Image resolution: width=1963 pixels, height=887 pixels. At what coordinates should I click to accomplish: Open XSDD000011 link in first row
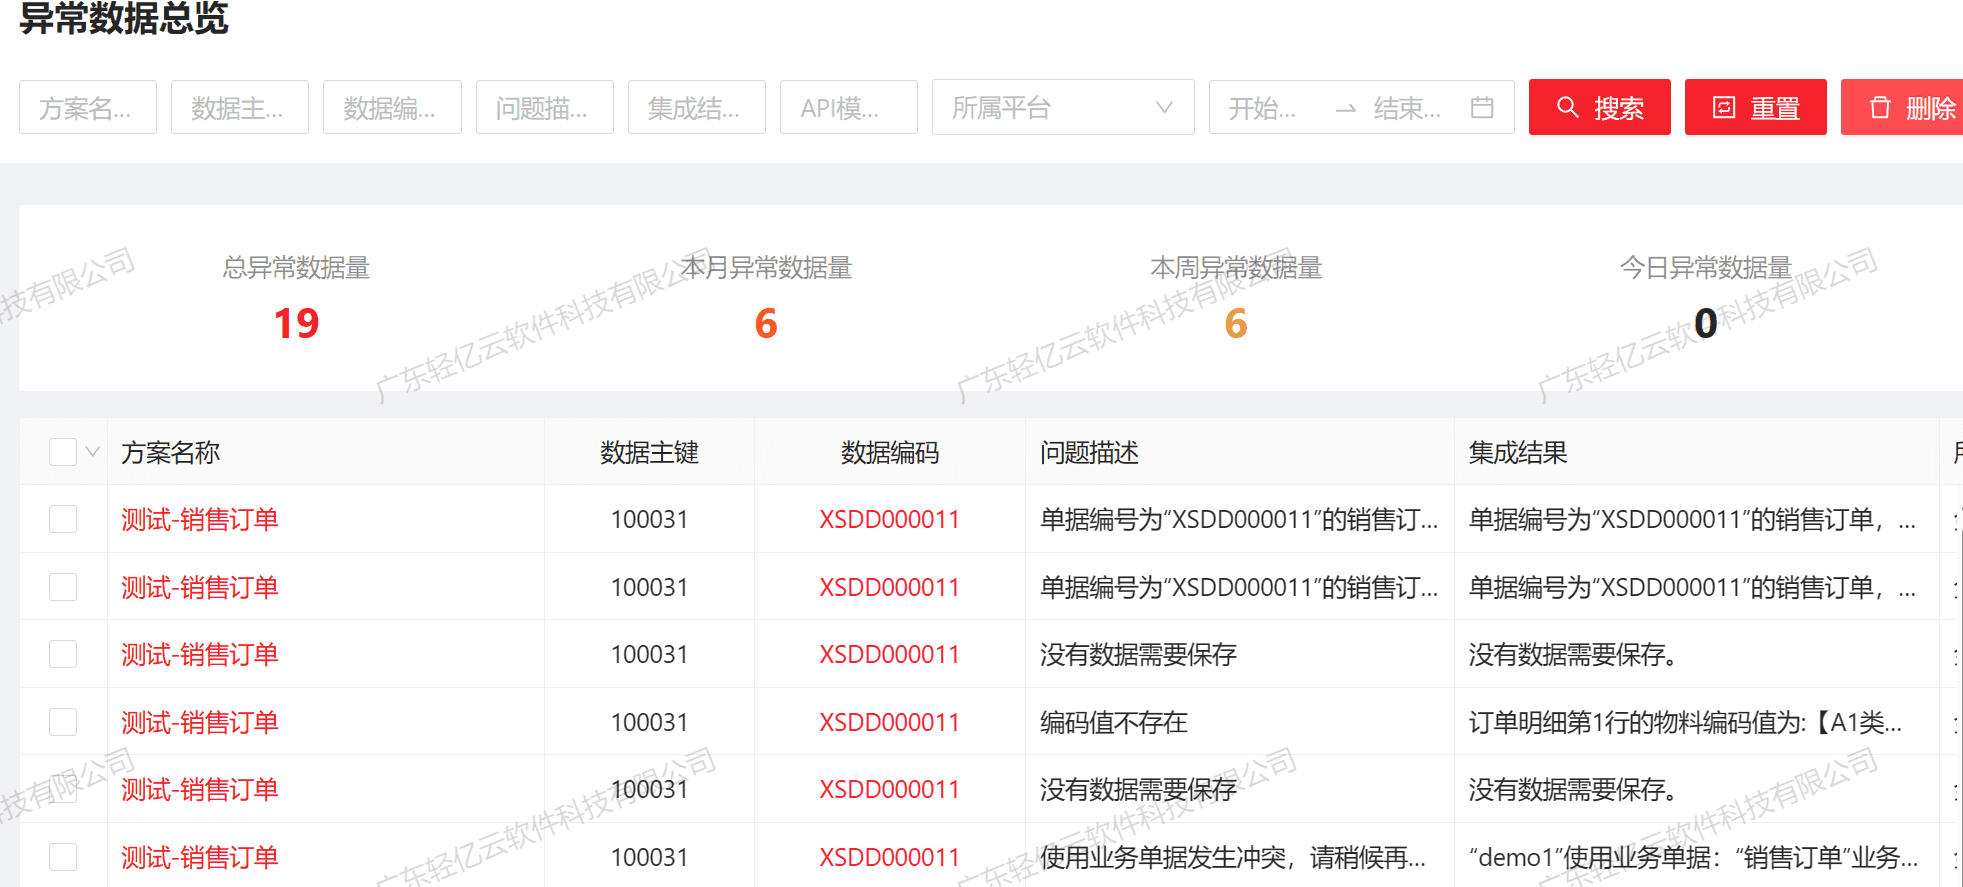click(889, 519)
